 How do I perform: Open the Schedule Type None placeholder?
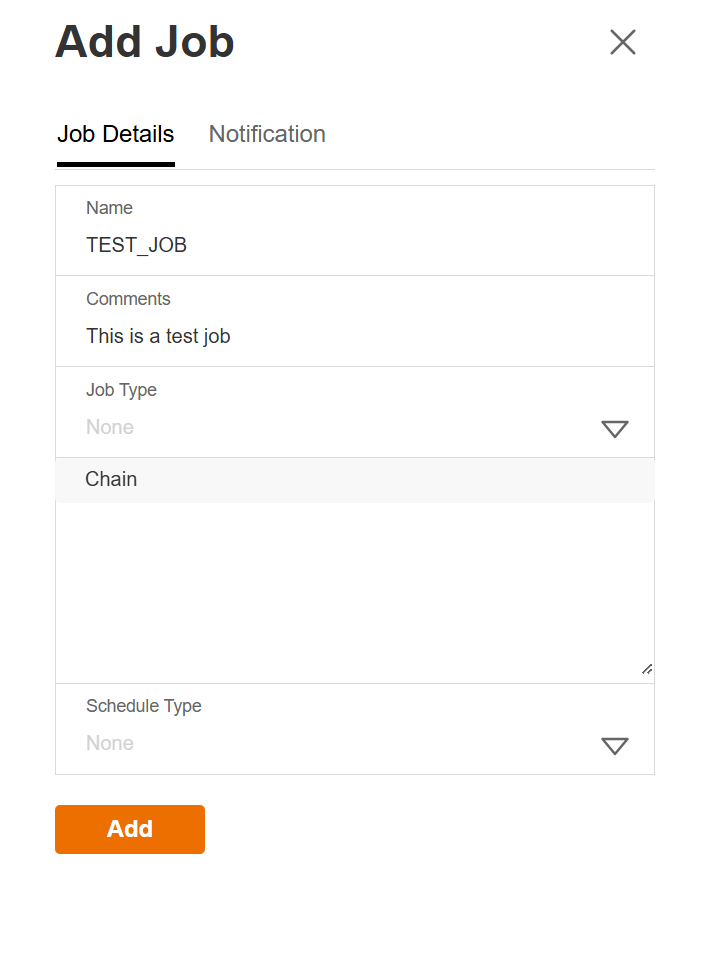(110, 743)
